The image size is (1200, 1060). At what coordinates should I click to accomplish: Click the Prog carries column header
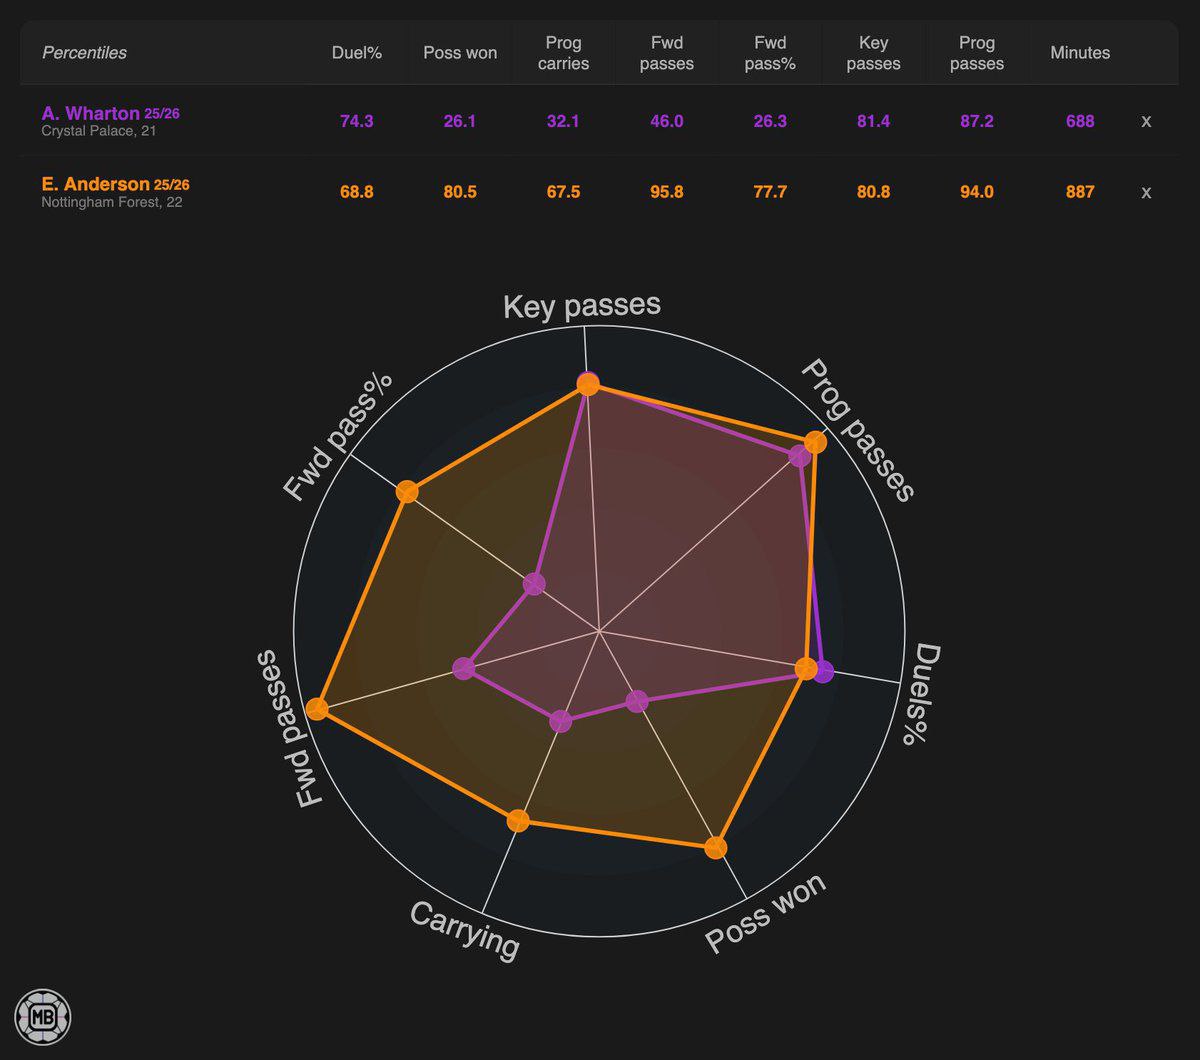[563, 53]
